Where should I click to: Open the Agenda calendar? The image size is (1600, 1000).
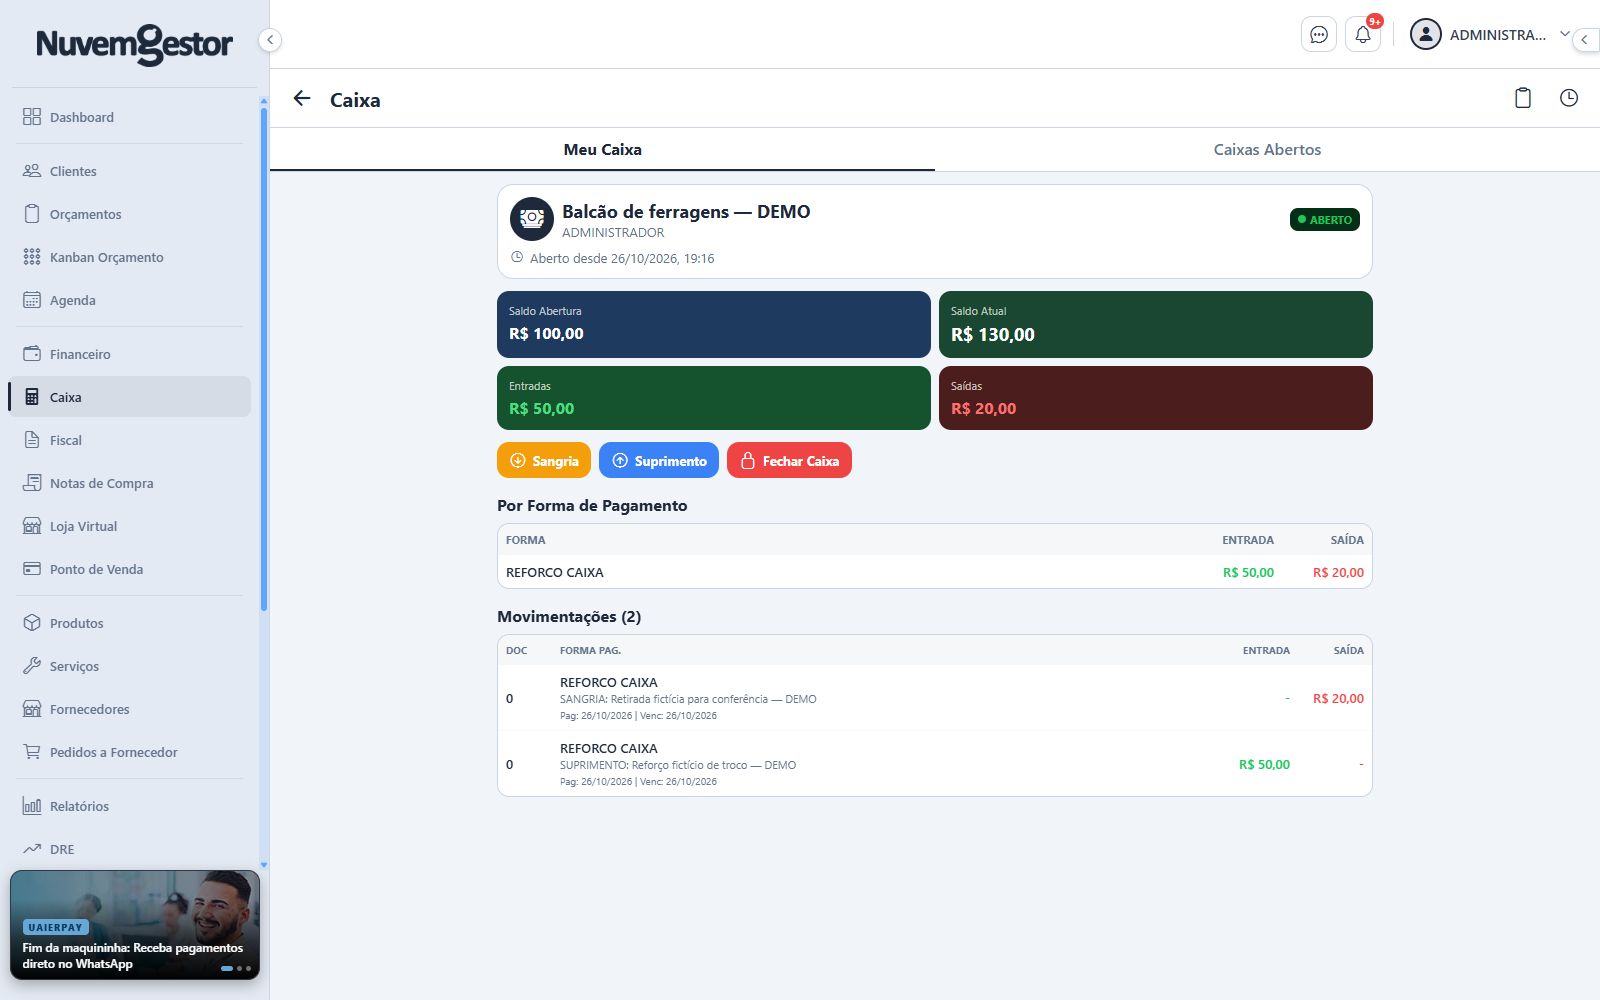click(130, 300)
